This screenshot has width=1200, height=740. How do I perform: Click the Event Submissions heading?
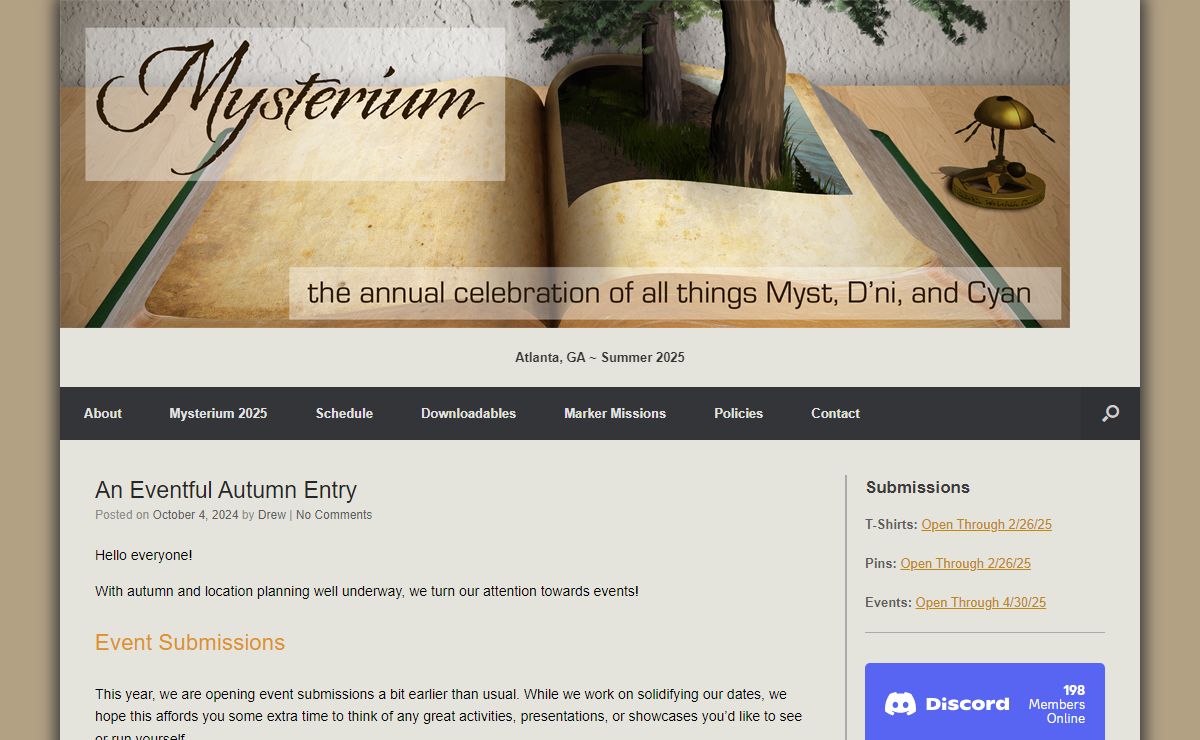190,643
